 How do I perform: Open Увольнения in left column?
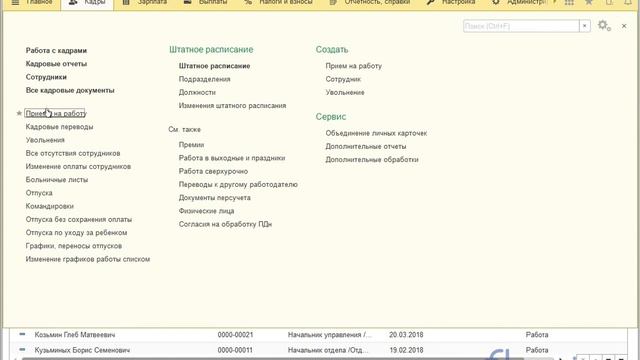45,140
